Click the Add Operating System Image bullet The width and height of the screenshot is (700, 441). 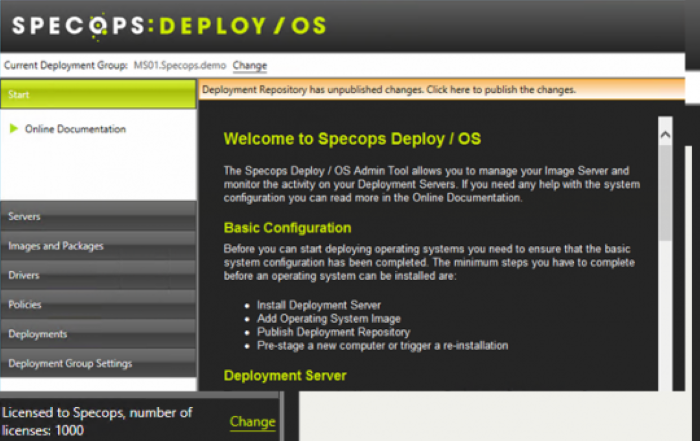click(329, 319)
